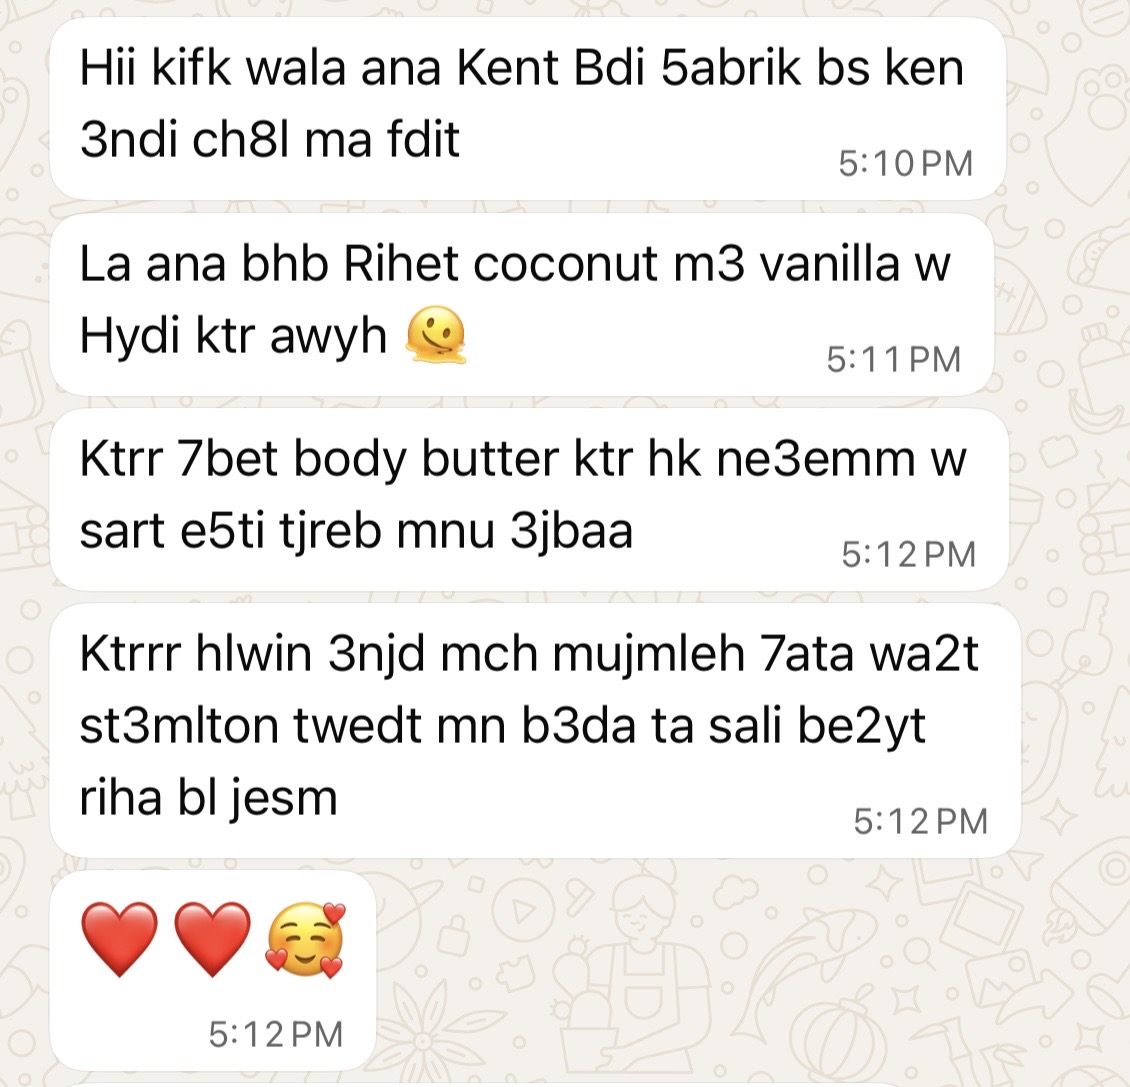Click the 5:12 PM timestamp under "riha bl jesm"

(x=920, y=822)
